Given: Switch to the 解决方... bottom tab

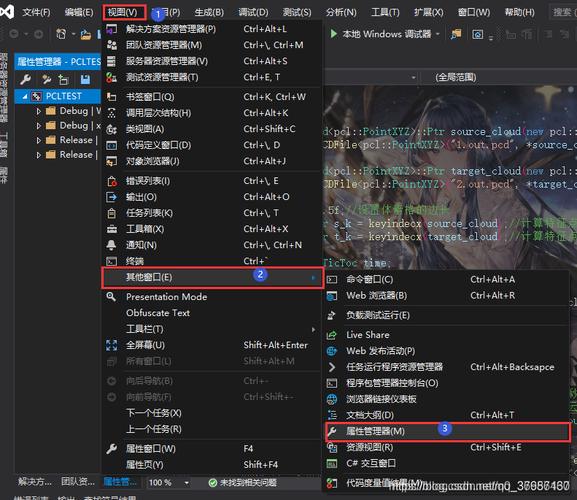Looking at the screenshot, I should pos(35,482).
